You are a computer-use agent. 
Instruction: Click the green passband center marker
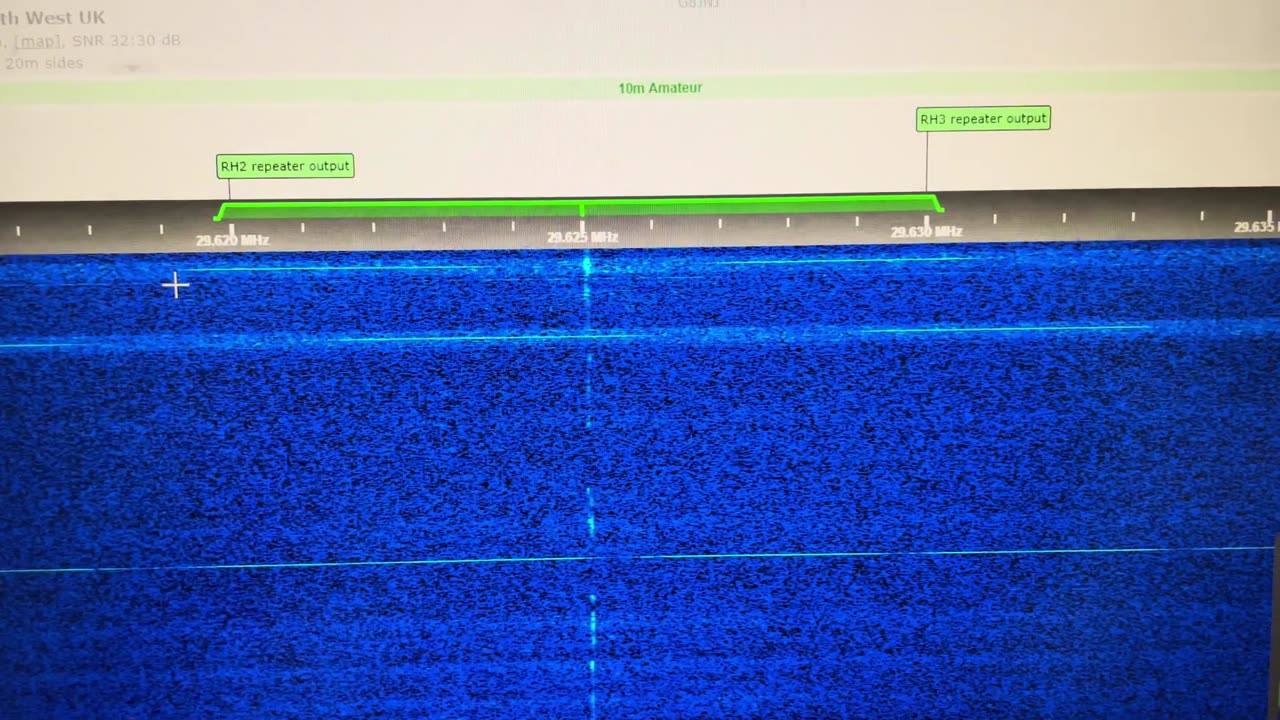pyautogui.click(x=582, y=209)
